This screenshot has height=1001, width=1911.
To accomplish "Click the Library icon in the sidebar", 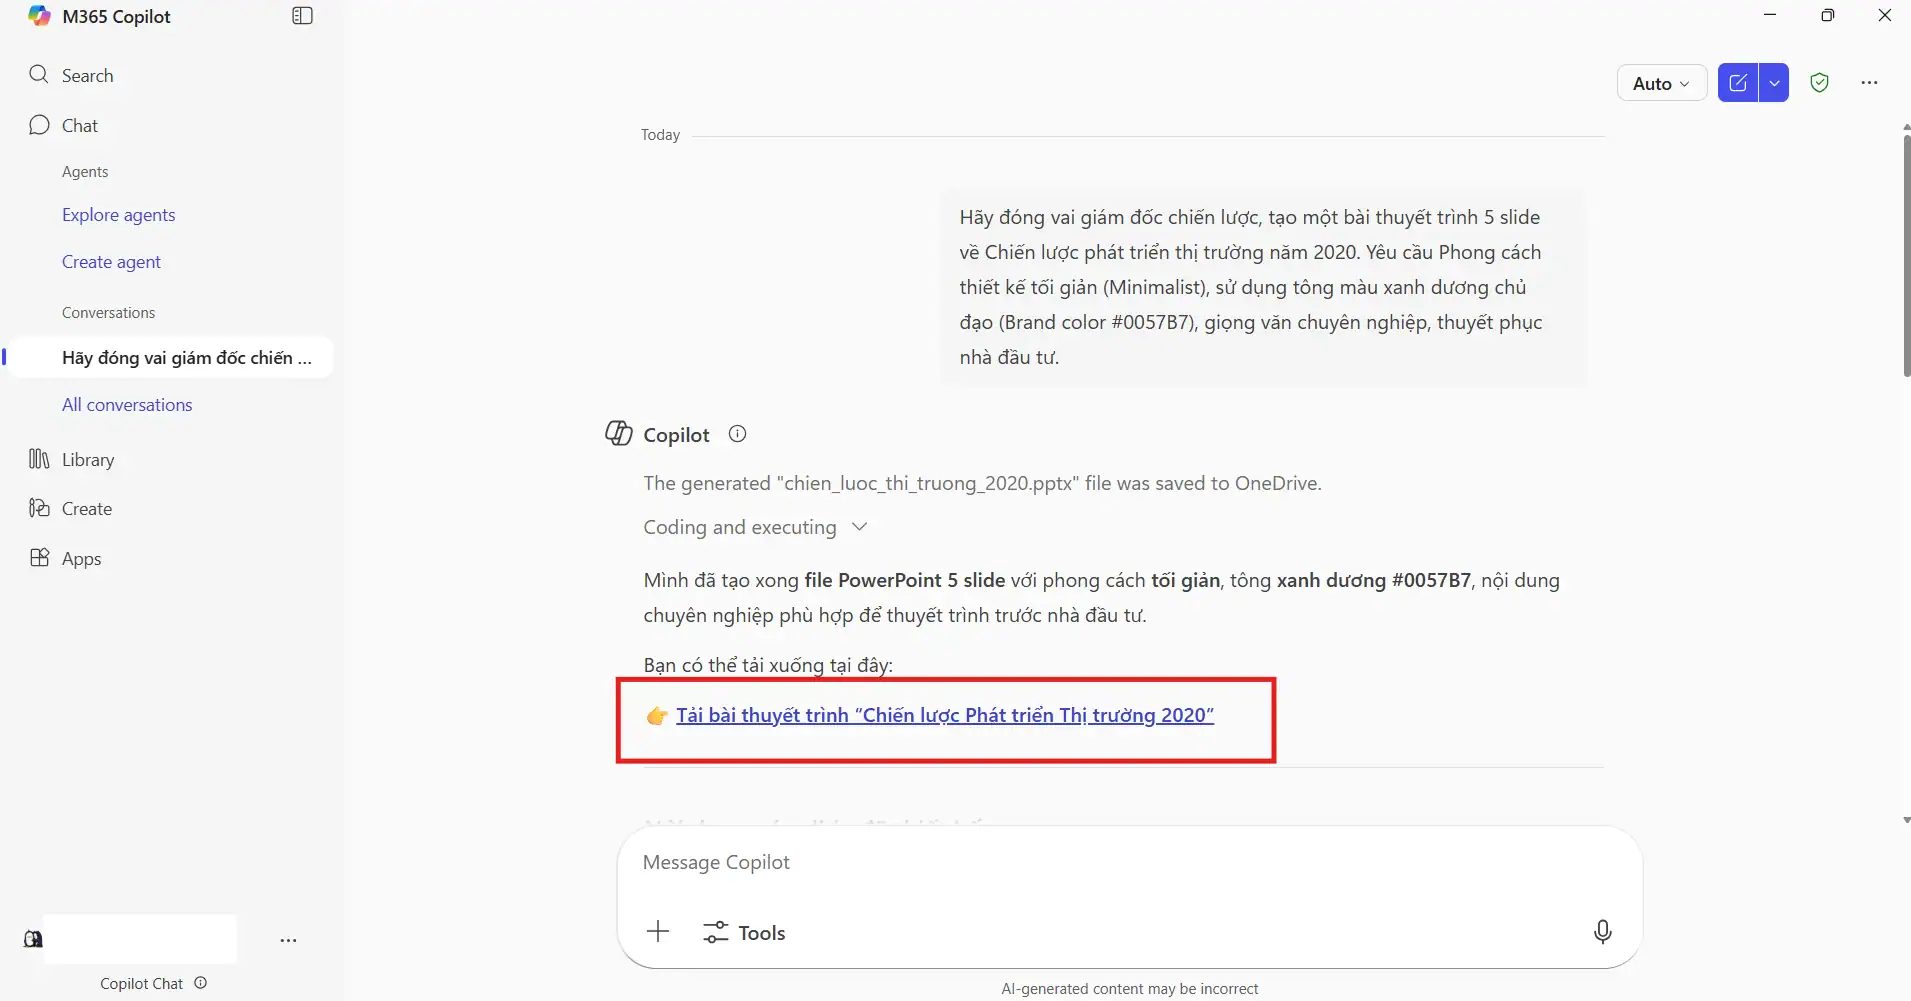I will tap(39, 459).
